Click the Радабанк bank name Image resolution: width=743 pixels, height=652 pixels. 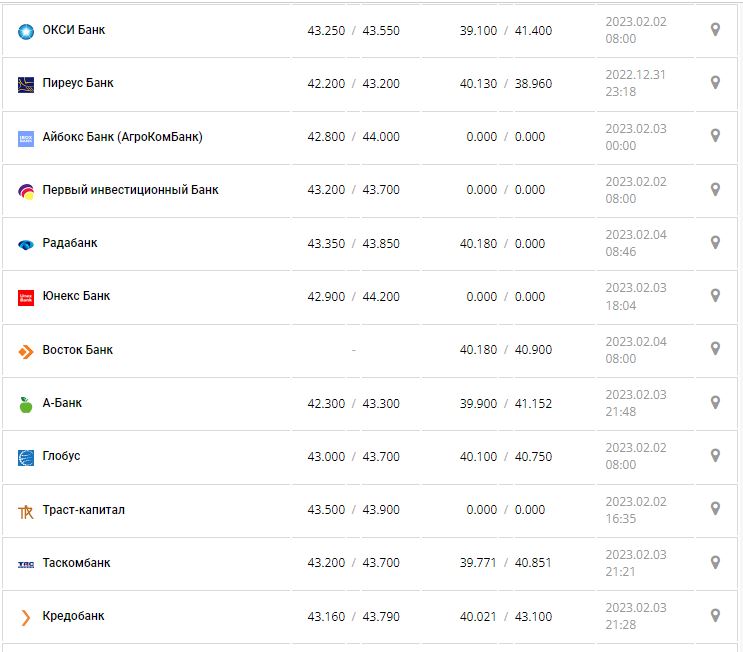click(x=70, y=243)
